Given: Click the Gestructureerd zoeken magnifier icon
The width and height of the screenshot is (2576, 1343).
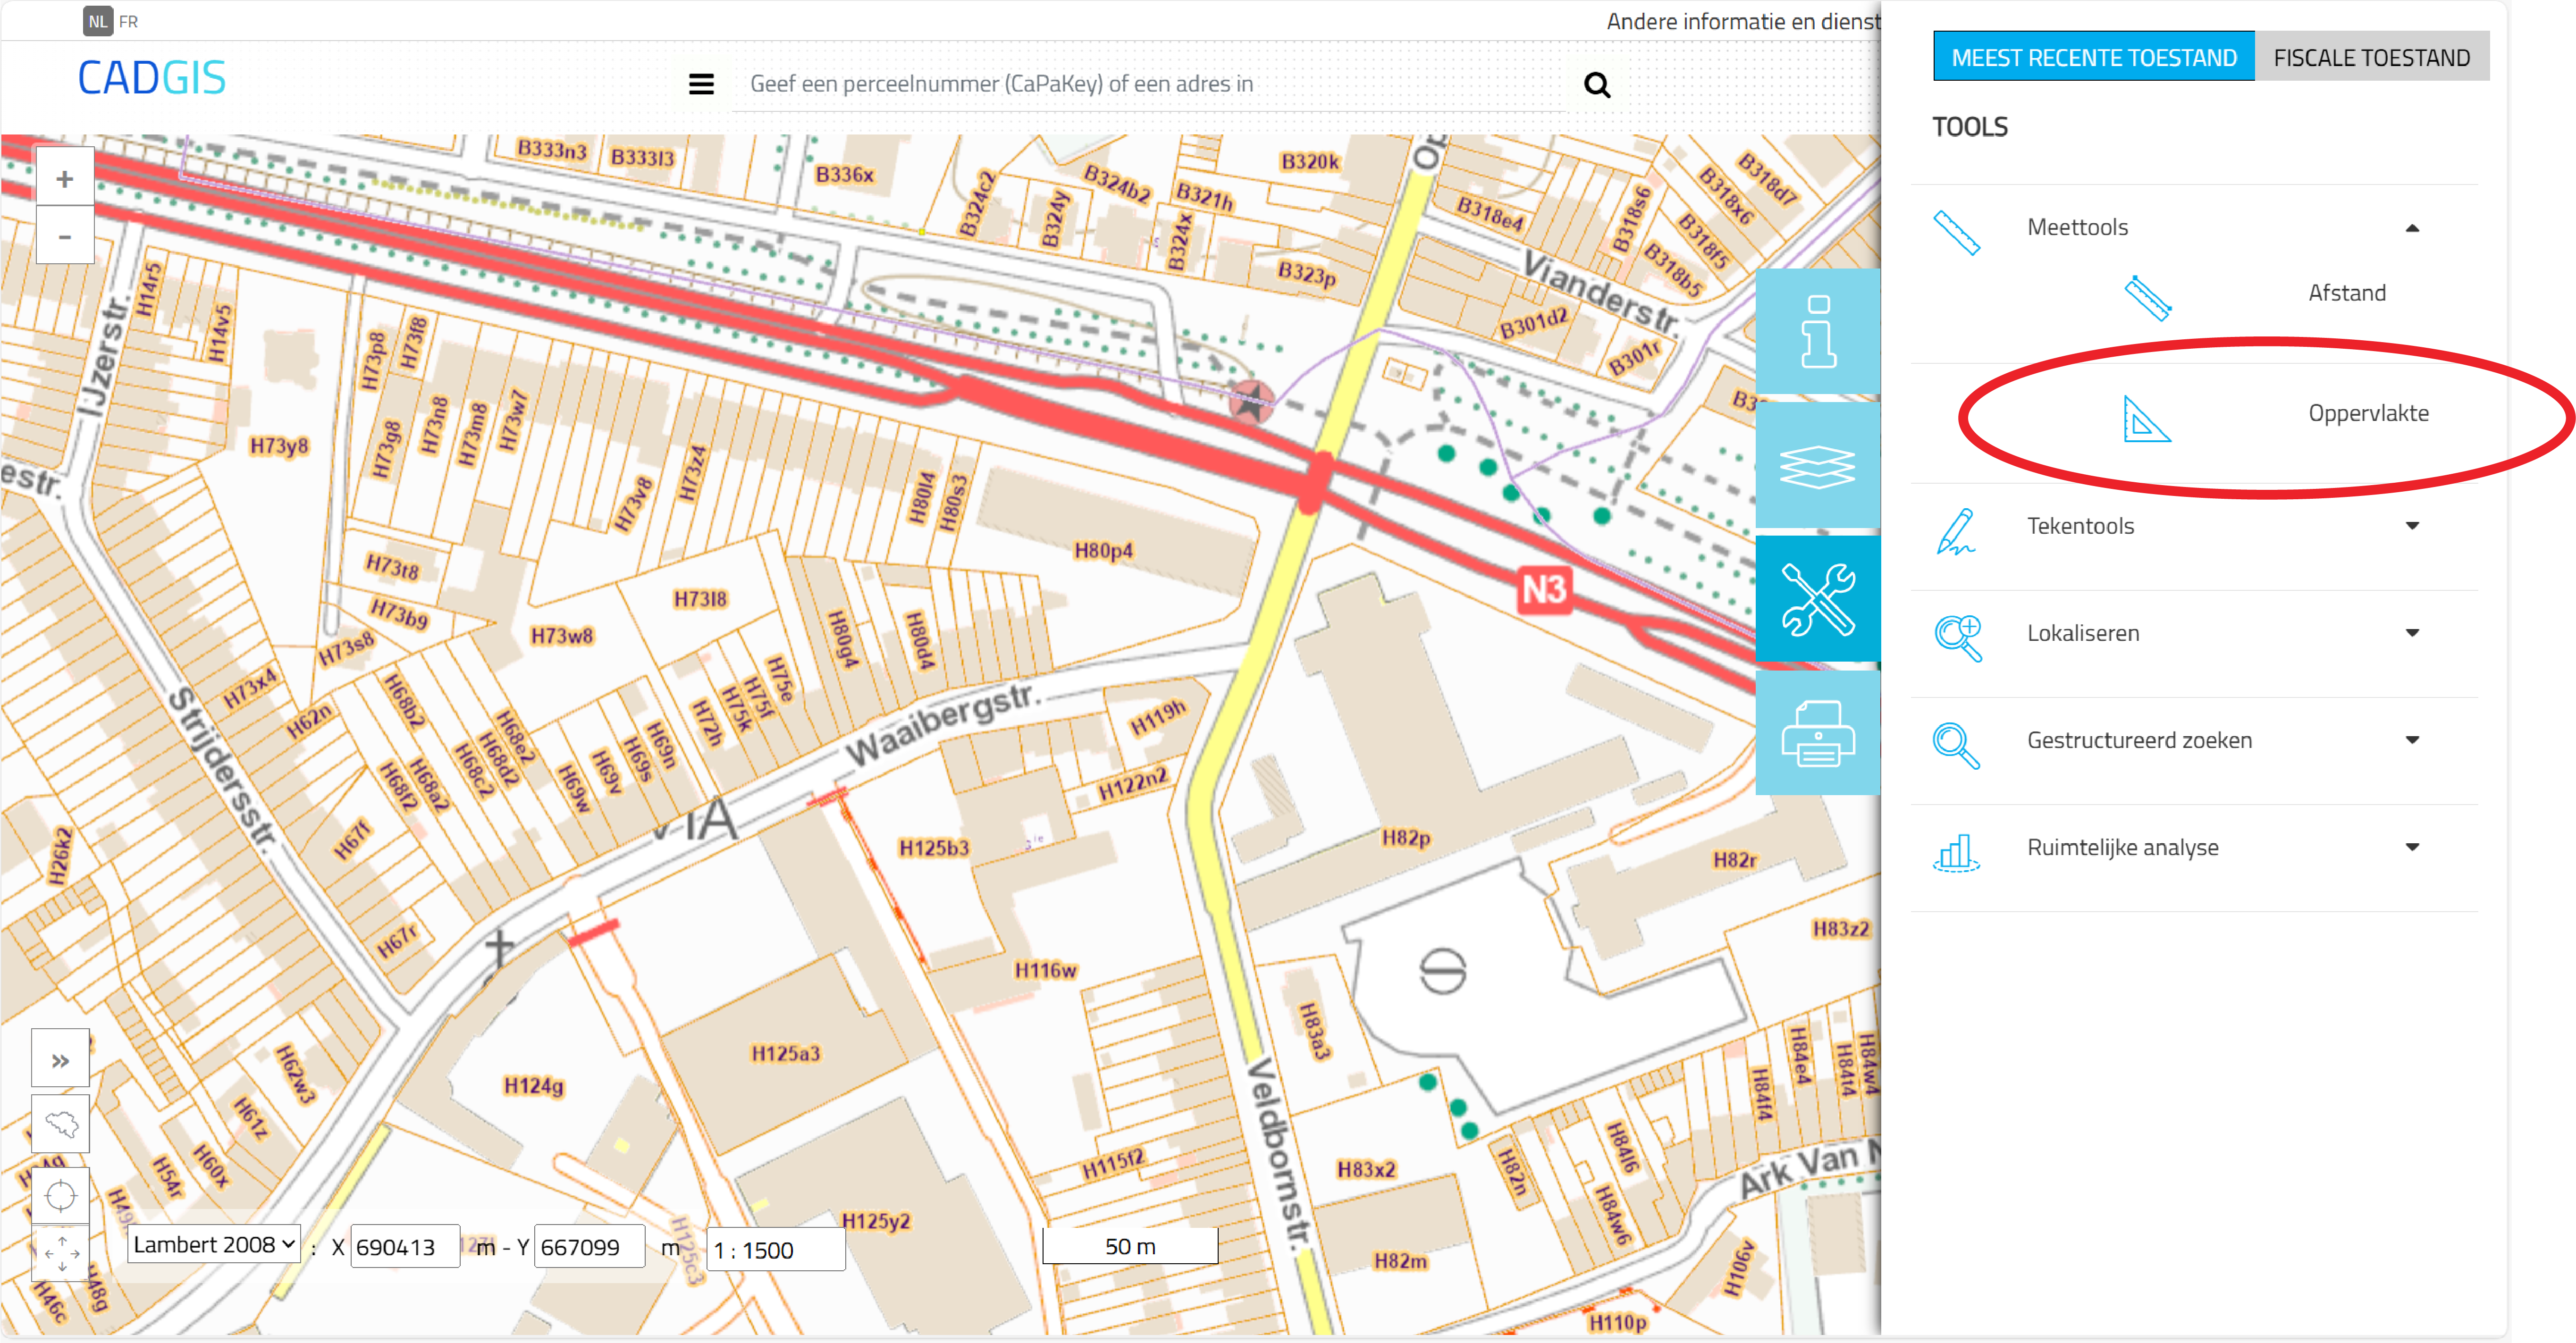Looking at the screenshot, I should point(1956,745).
